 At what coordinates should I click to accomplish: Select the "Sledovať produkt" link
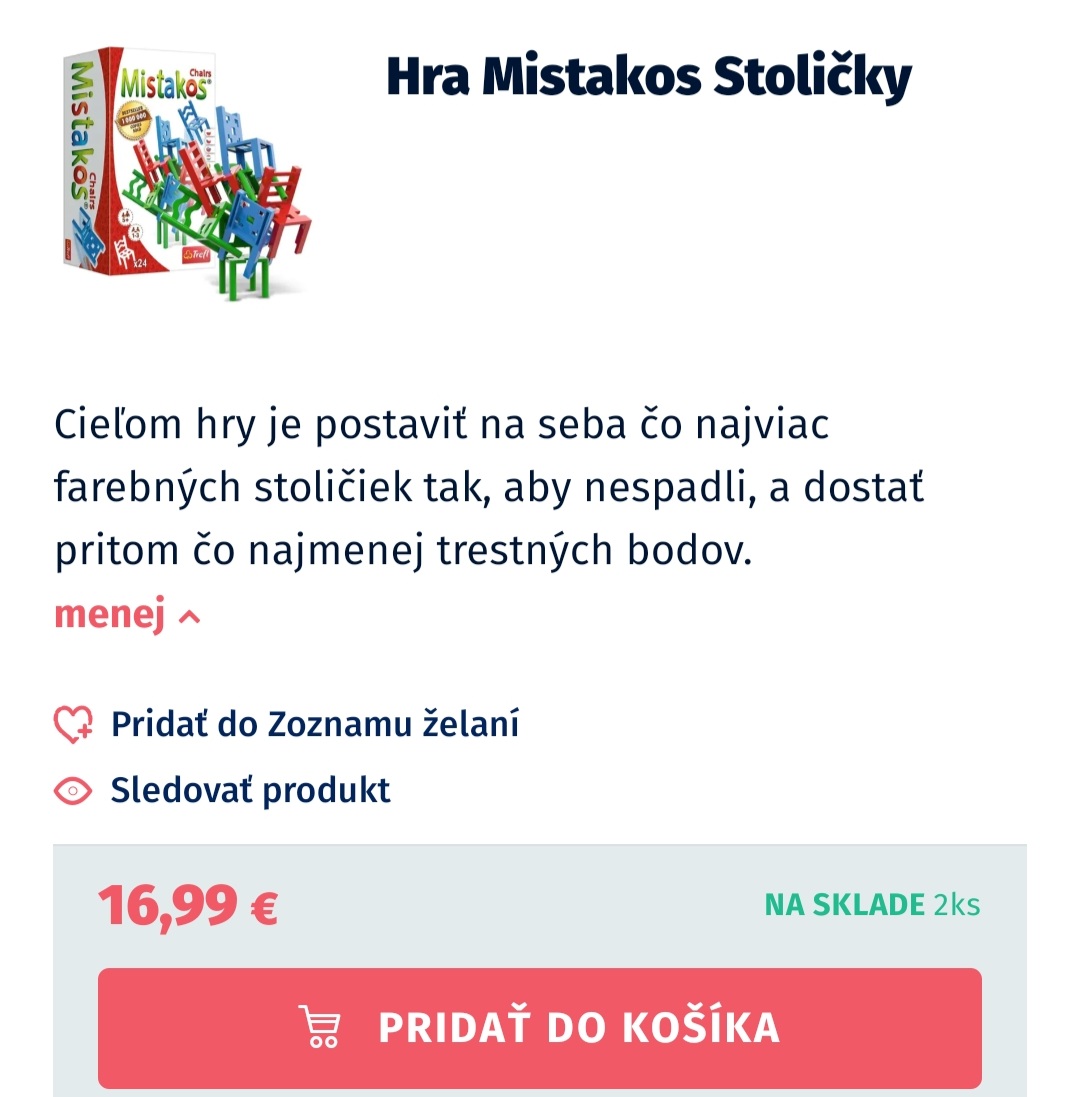[250, 790]
